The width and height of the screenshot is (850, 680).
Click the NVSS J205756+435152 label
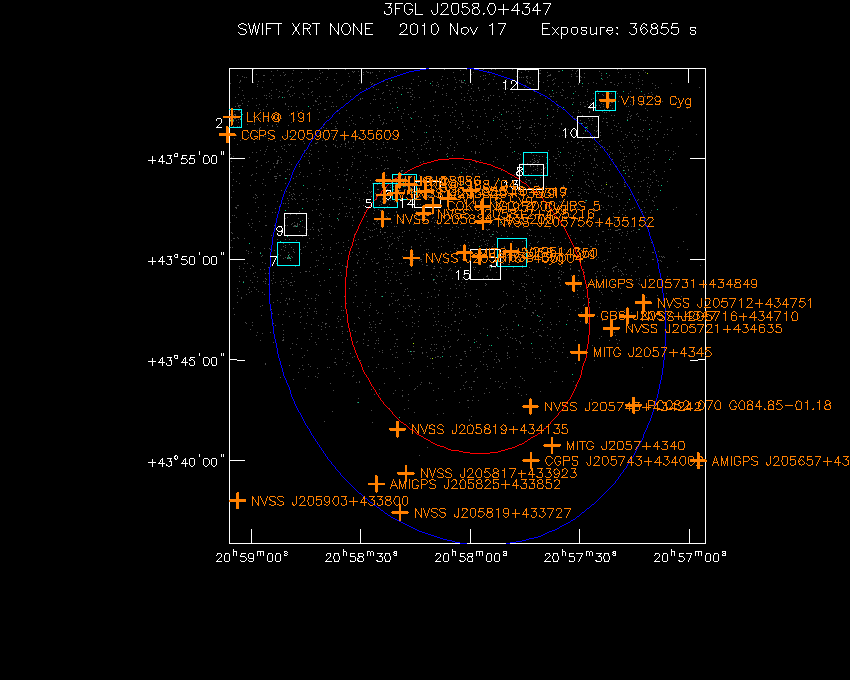coord(575,222)
